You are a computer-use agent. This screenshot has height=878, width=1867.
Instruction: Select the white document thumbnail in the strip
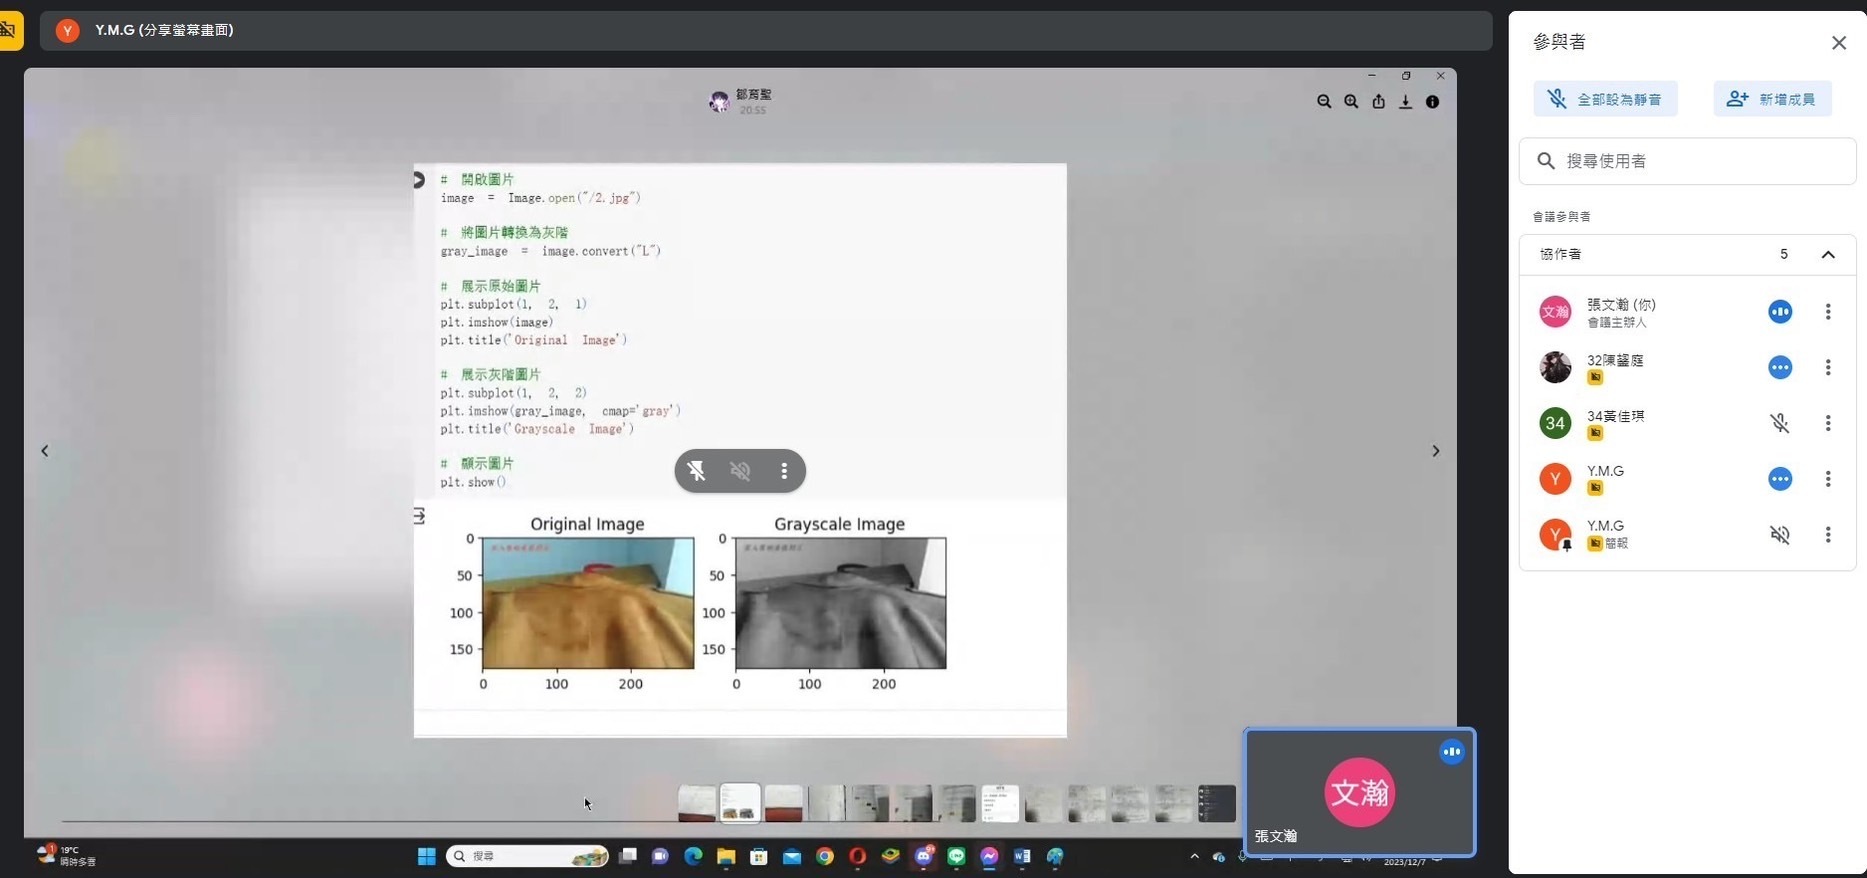click(999, 803)
